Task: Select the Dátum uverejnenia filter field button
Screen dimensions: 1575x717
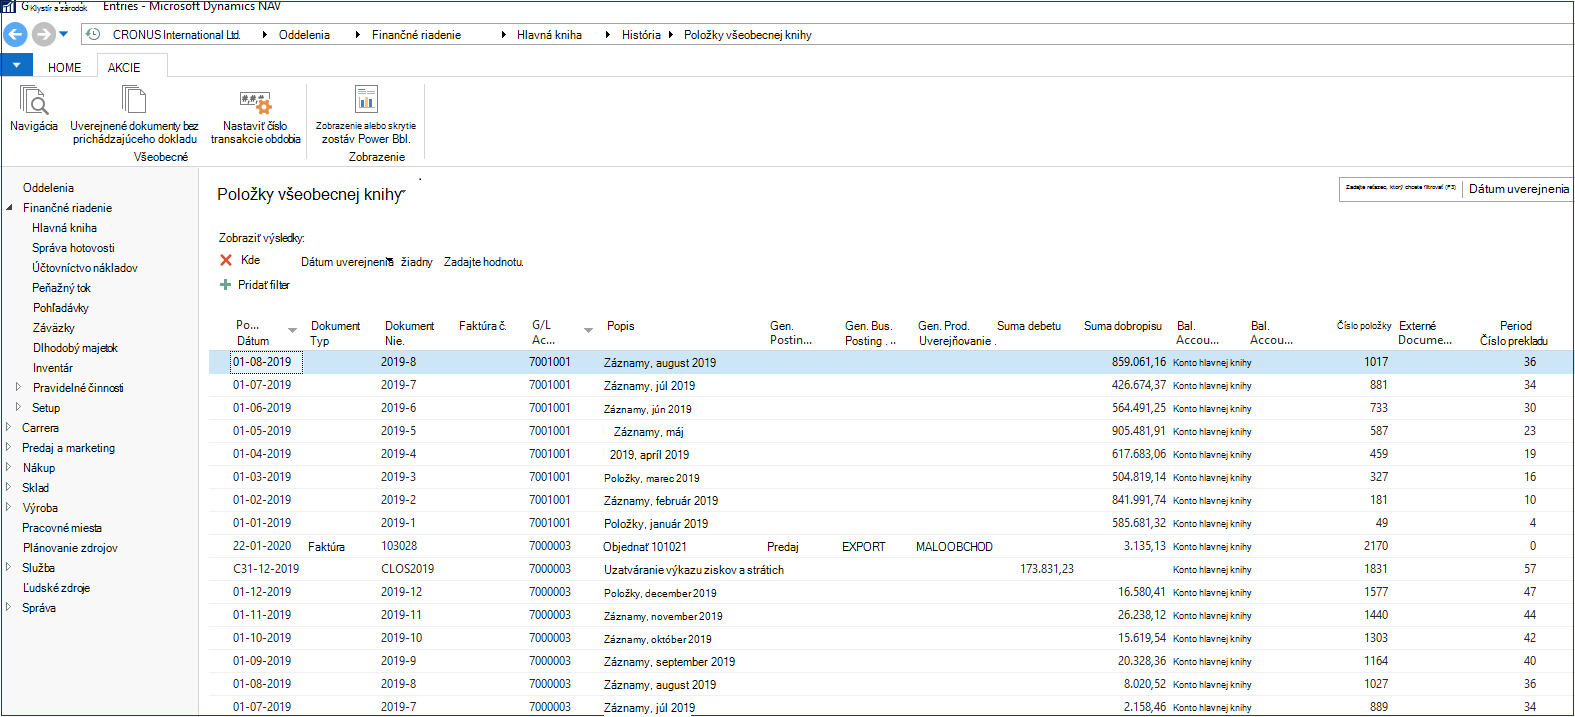Action: click(x=1518, y=189)
